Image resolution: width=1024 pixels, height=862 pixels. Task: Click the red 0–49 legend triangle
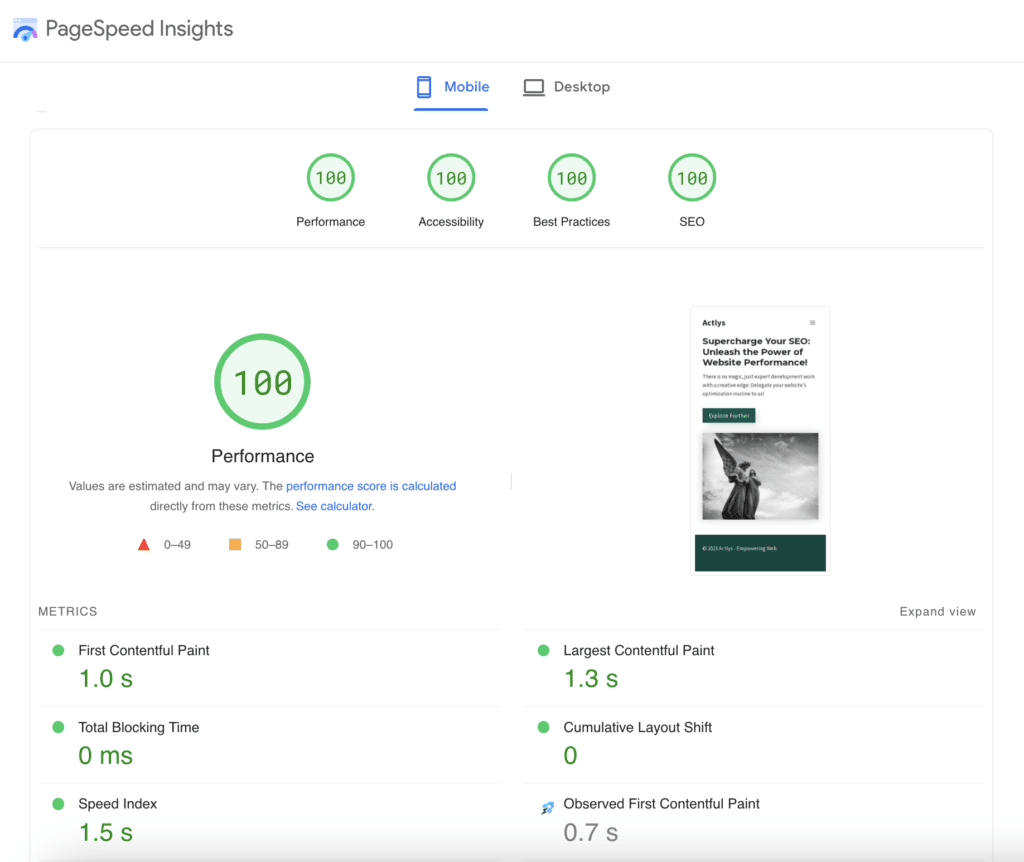(x=144, y=544)
